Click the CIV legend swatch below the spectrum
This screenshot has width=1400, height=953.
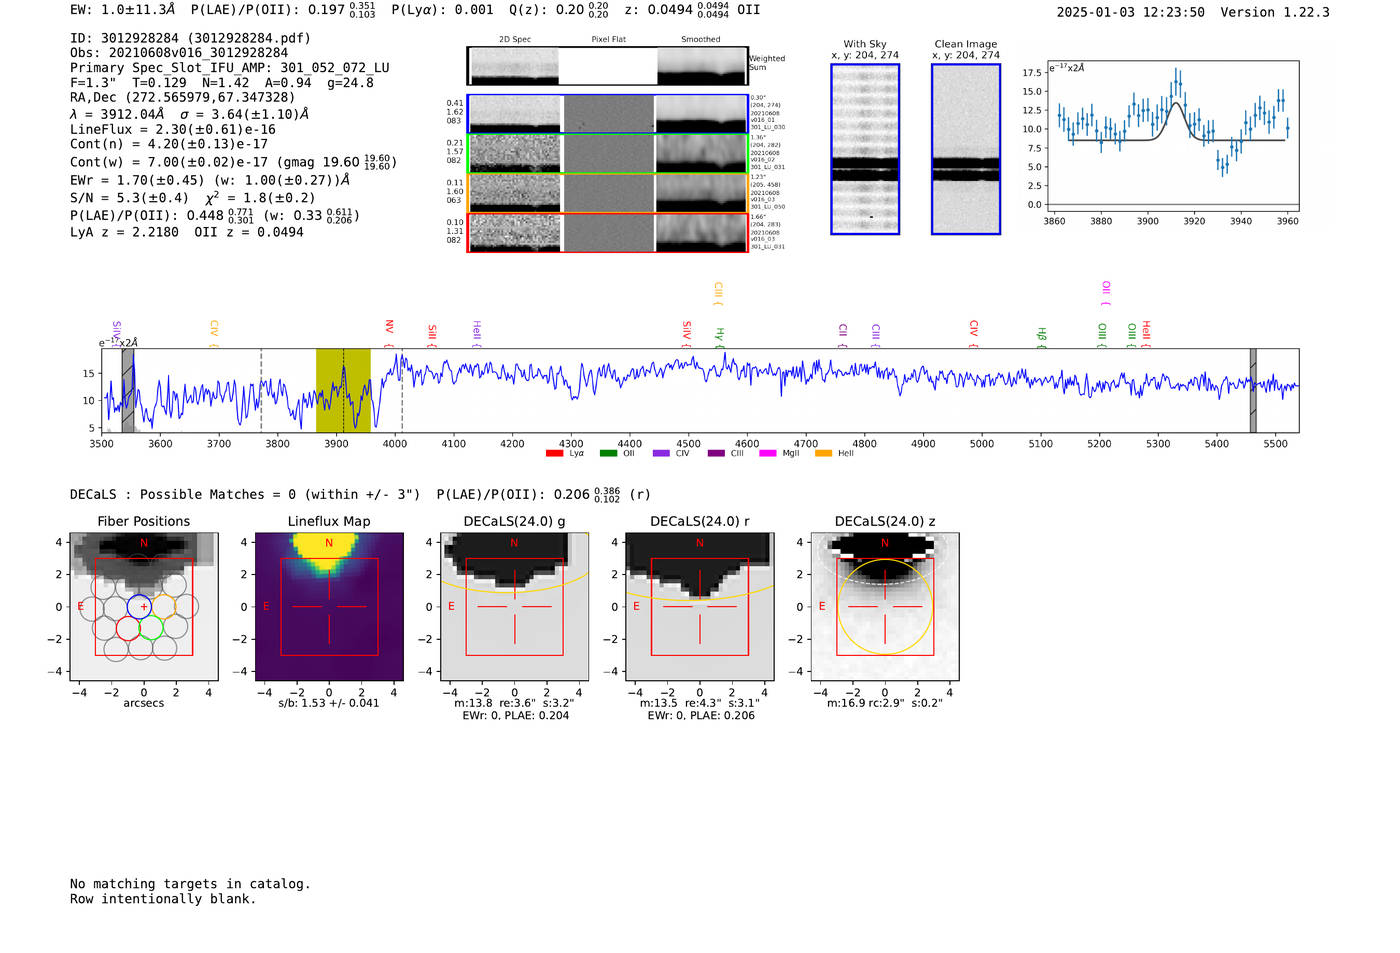pyautogui.click(x=661, y=454)
